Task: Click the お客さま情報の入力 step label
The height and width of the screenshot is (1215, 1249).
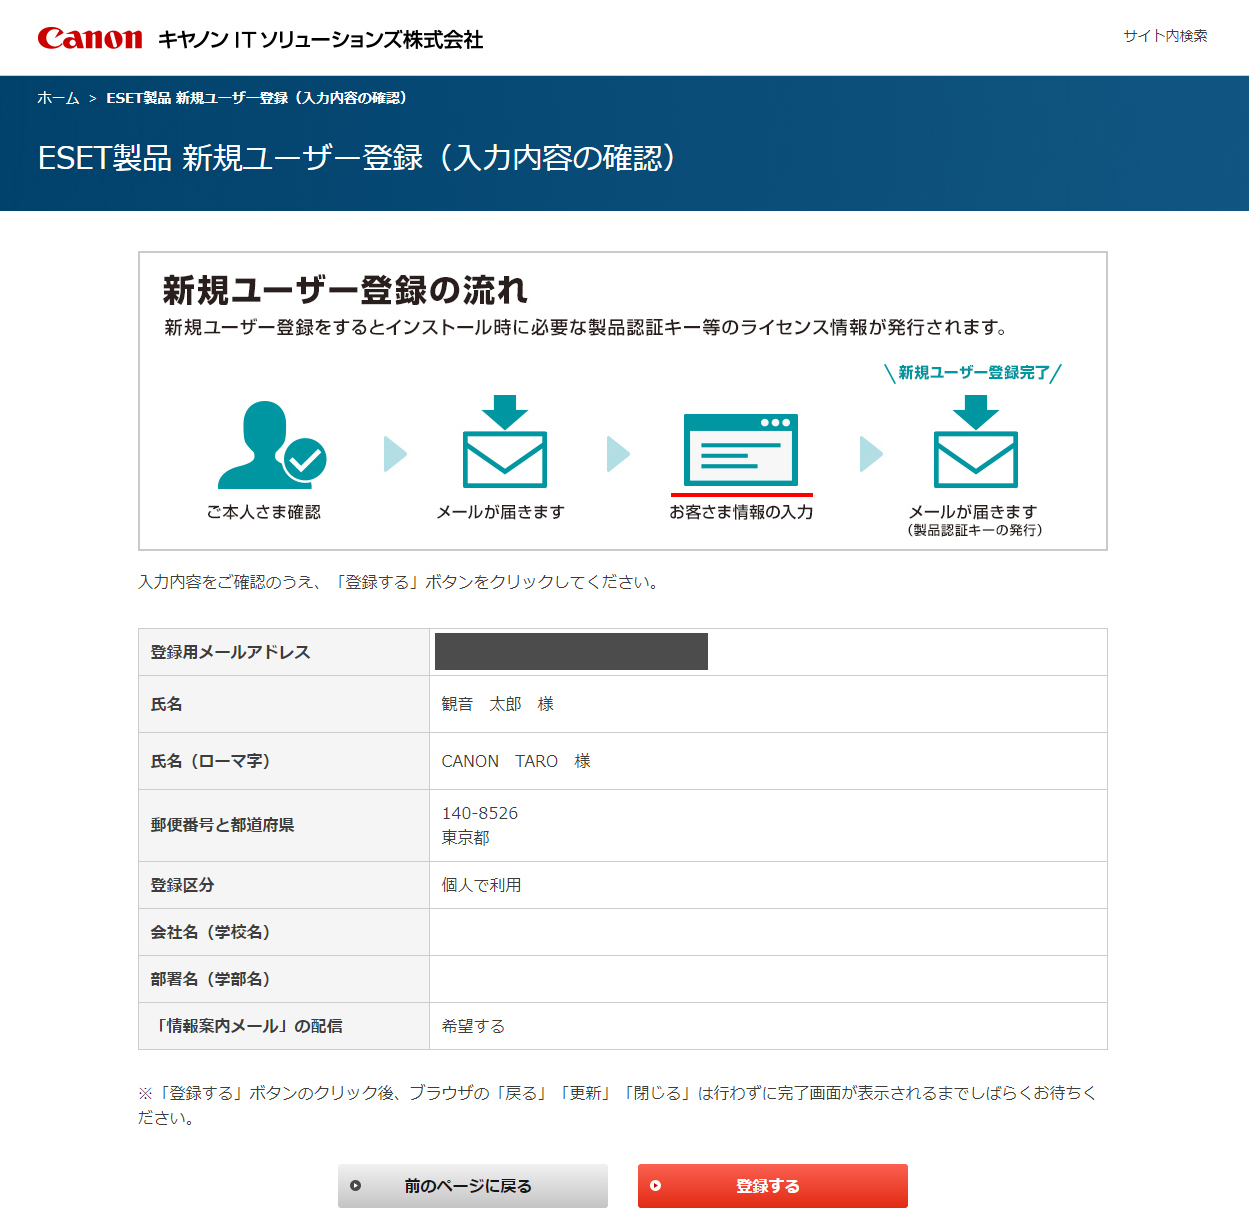Action: (741, 512)
